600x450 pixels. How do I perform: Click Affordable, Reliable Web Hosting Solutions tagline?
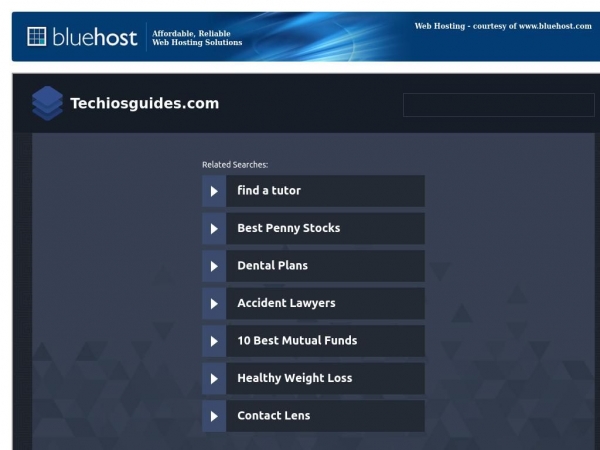coord(197,38)
